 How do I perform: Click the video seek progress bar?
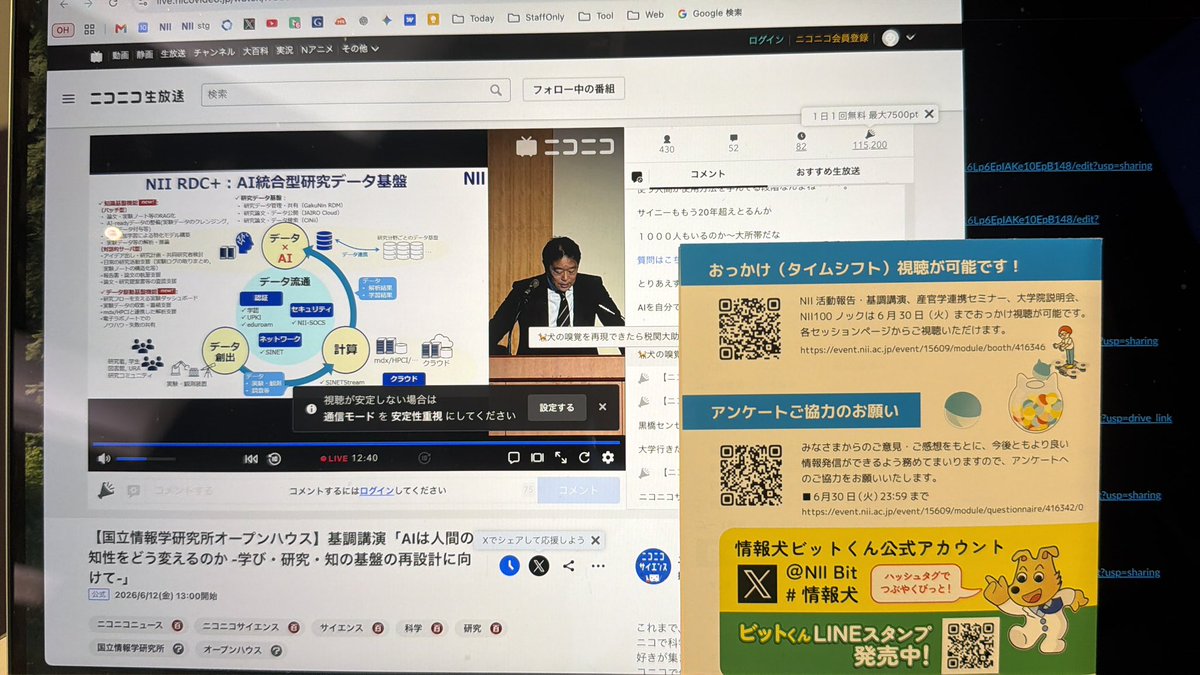coord(356,443)
